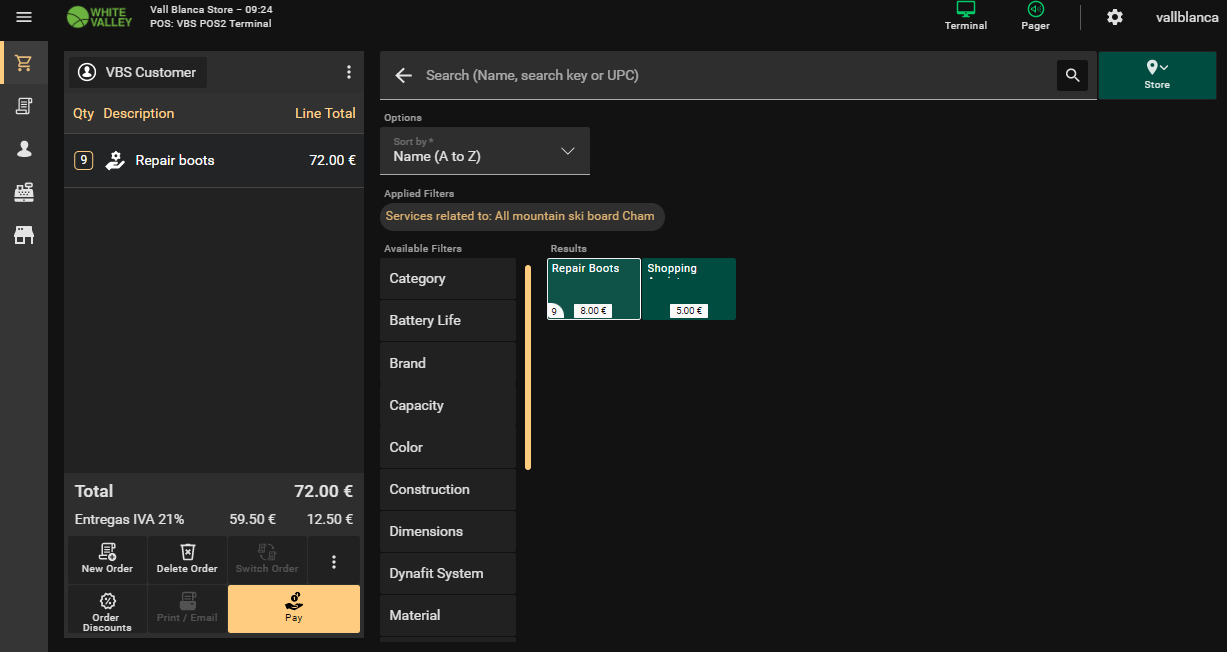
Task: Click the filters list scrollbar
Action: pyautogui.click(x=528, y=366)
